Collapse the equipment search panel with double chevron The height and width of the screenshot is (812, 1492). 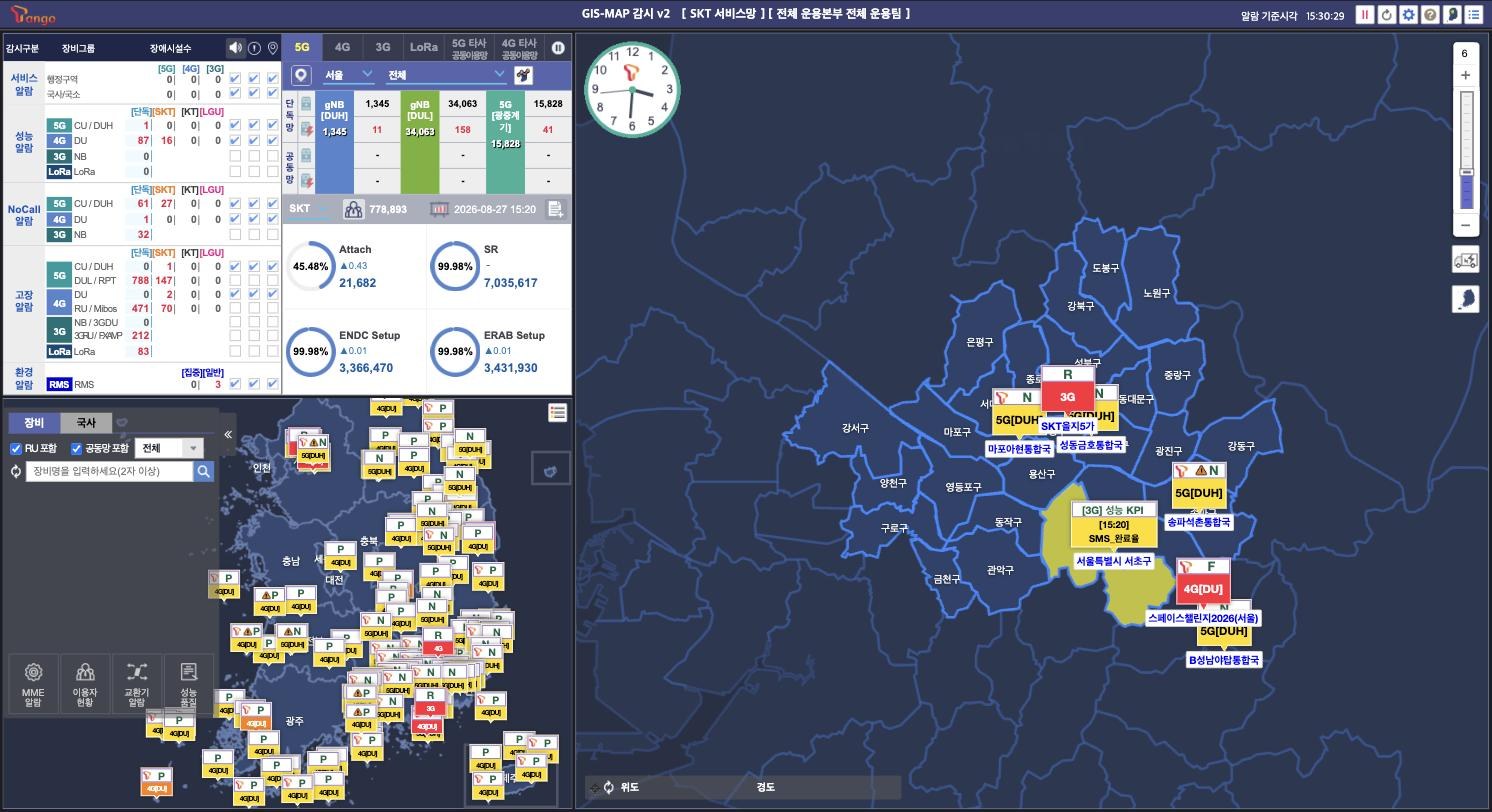pos(228,434)
